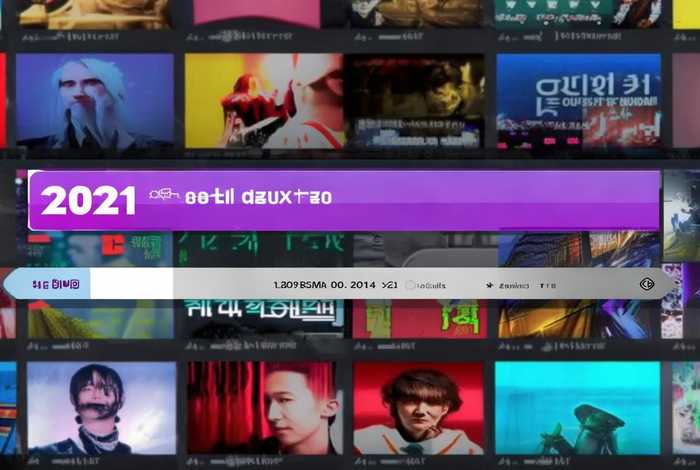Open the gold building thumbnail below purple banner
This screenshot has height=470, width=700.
[x=579, y=249]
